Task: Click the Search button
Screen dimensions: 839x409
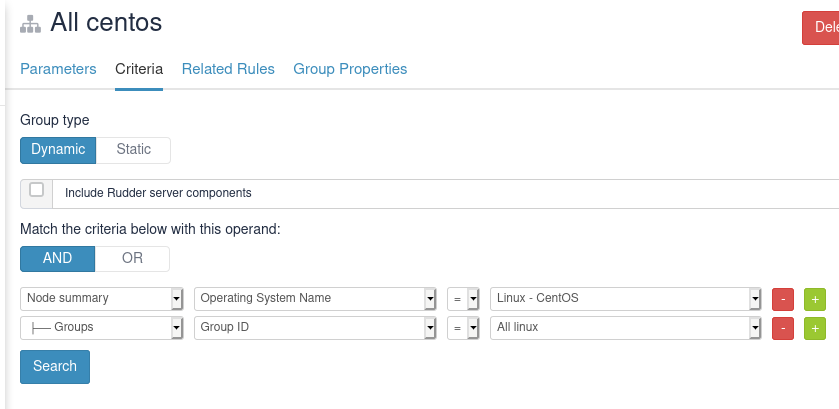Action: click(x=55, y=367)
